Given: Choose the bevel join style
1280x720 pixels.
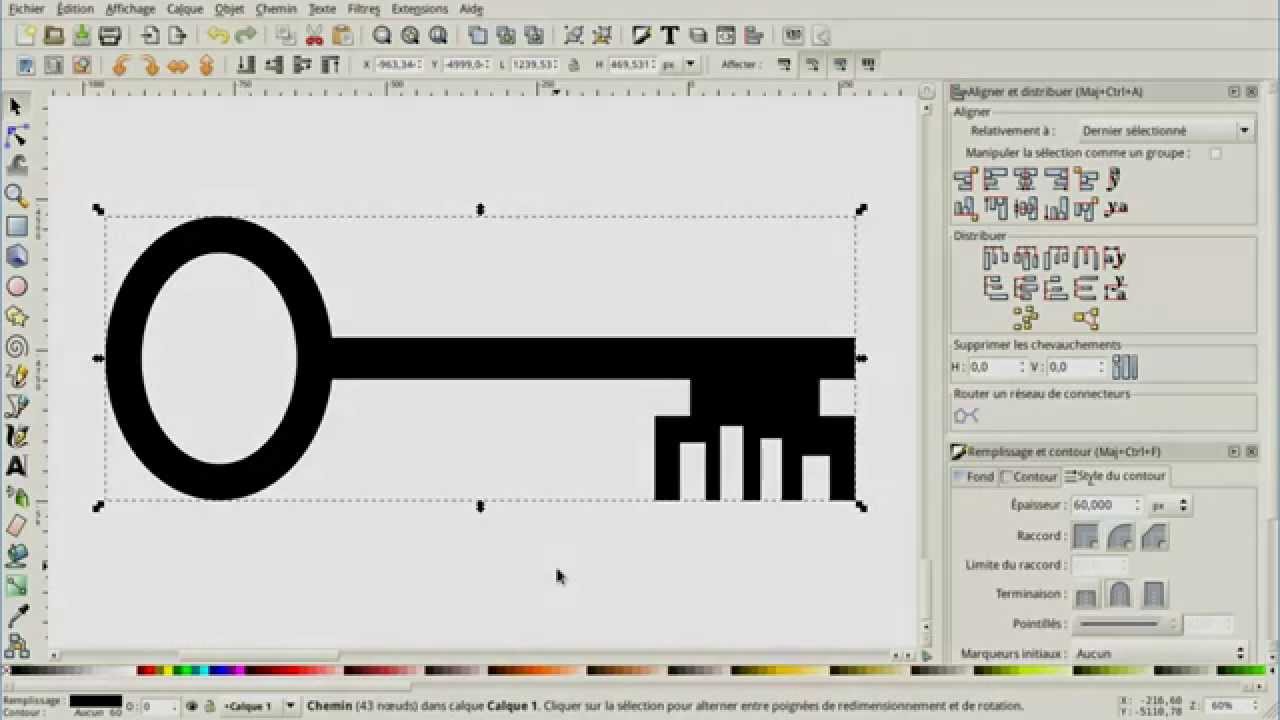Looking at the screenshot, I should click(1154, 536).
